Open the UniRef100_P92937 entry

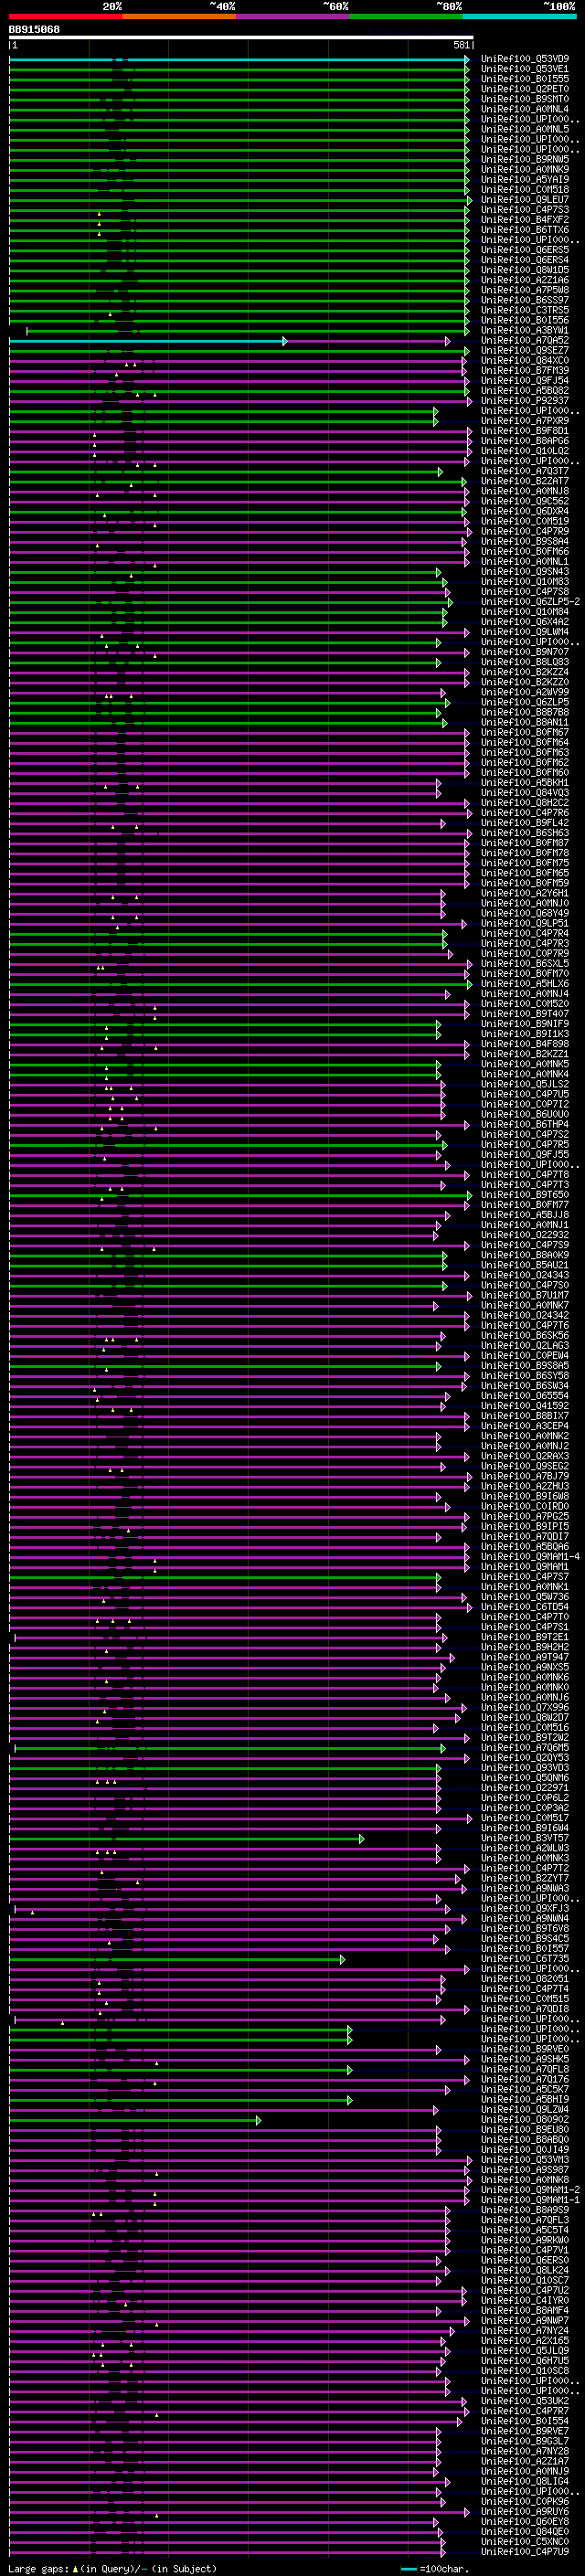[524, 401]
